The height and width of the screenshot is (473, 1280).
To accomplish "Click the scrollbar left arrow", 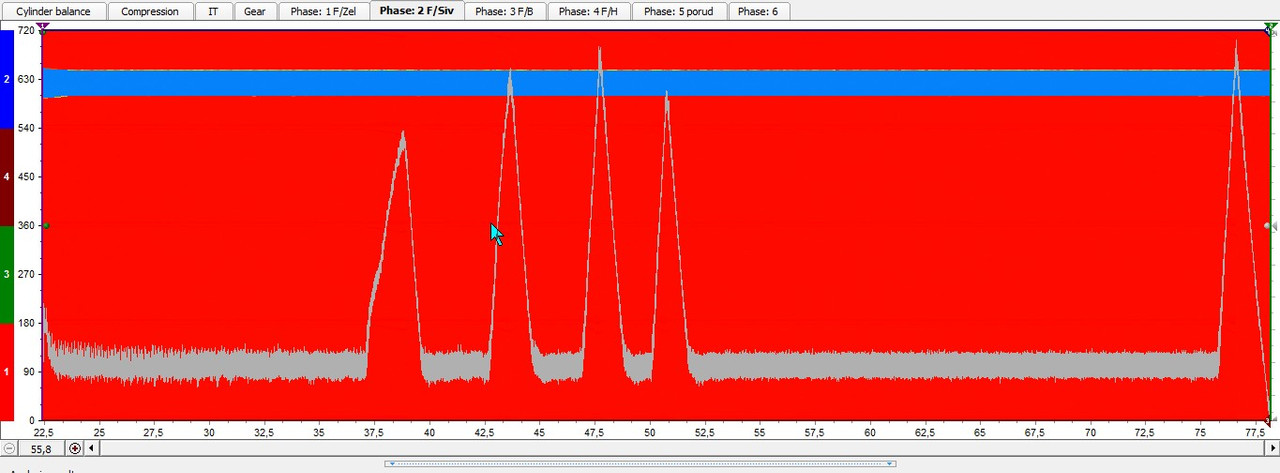I will (93, 448).
